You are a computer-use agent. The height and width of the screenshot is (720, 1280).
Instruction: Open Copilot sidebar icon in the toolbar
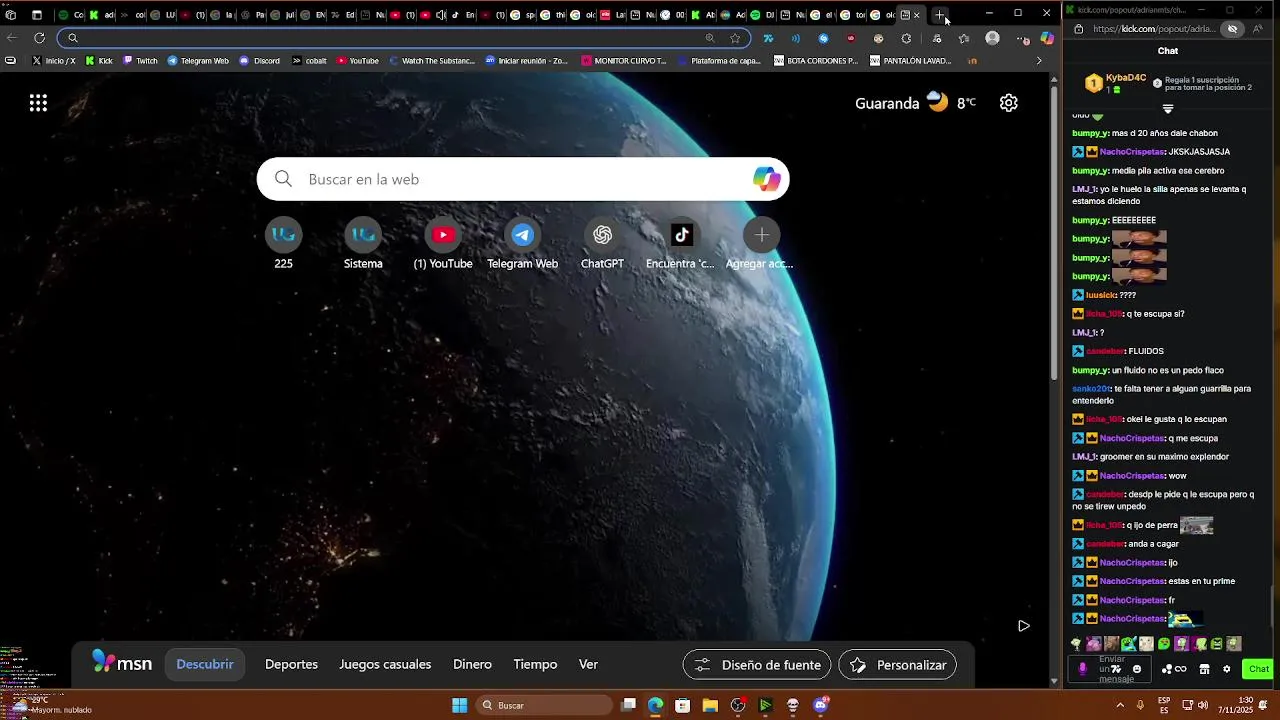click(x=1047, y=38)
